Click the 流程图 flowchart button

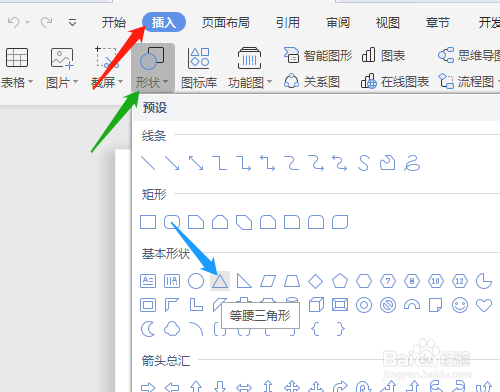(467, 81)
